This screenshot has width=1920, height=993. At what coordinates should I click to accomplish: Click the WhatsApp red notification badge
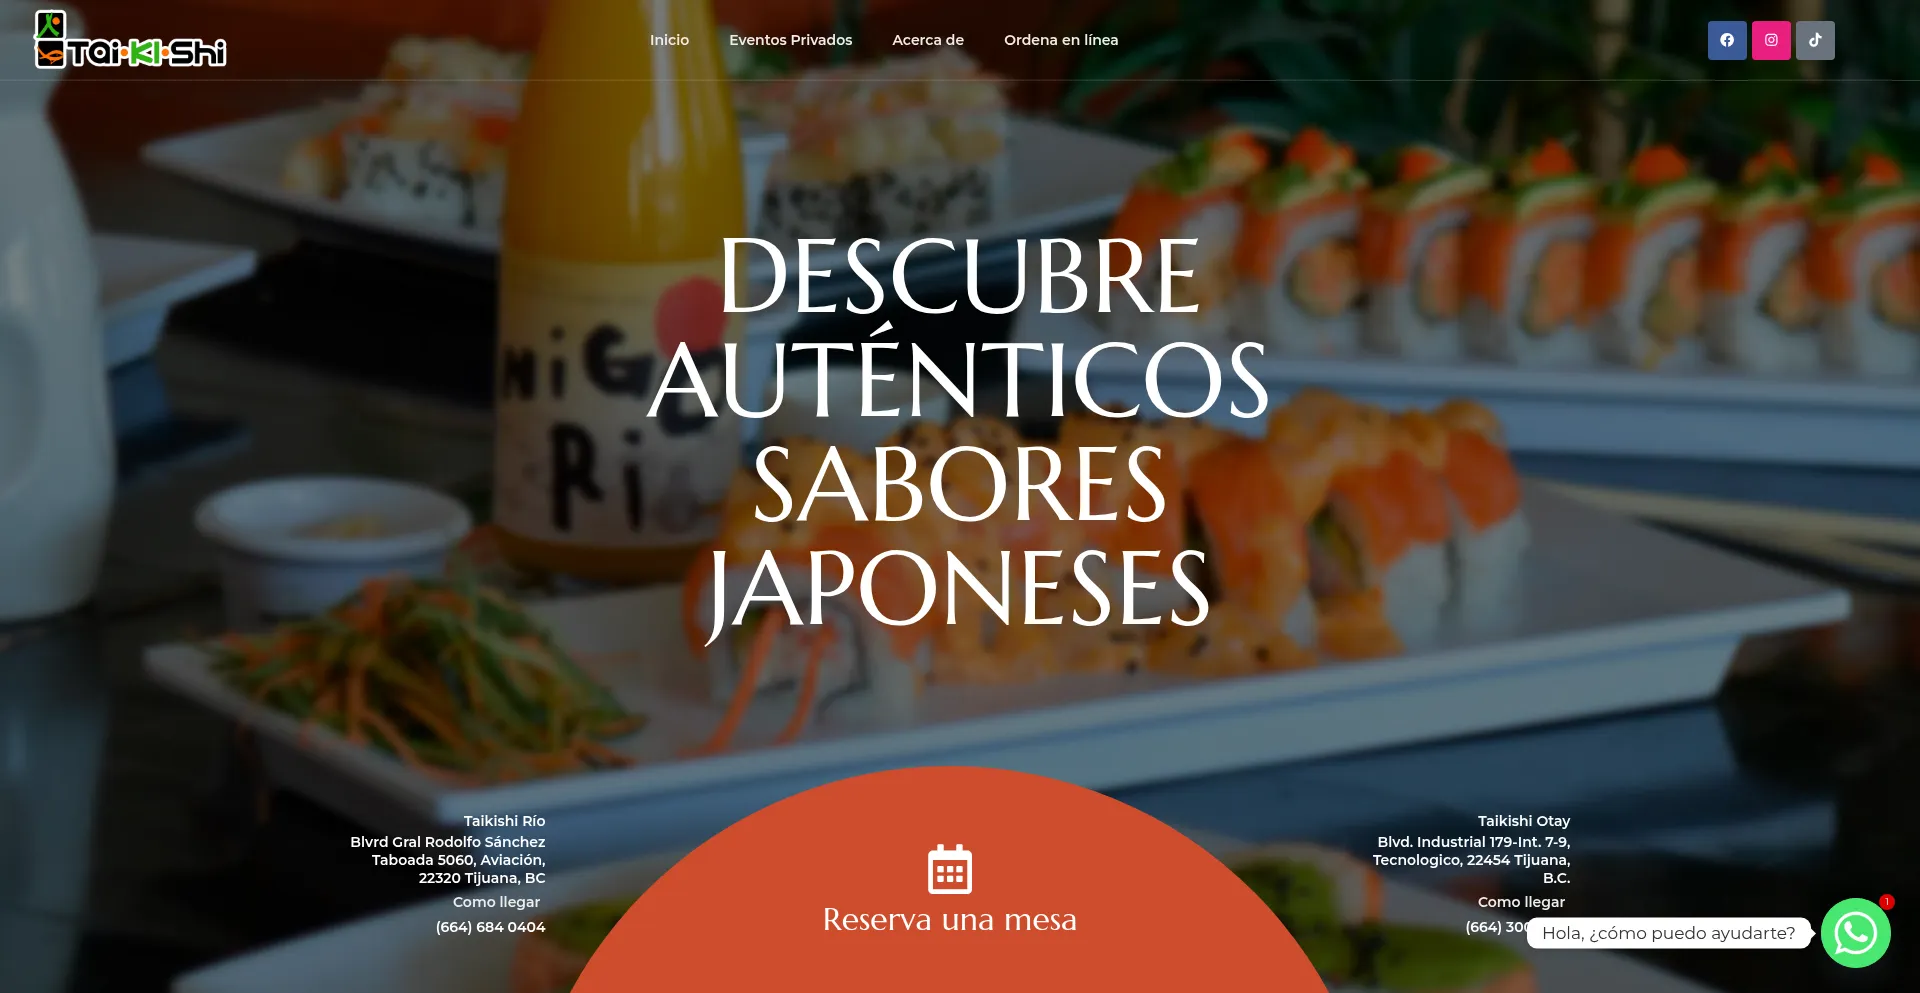coord(1887,902)
